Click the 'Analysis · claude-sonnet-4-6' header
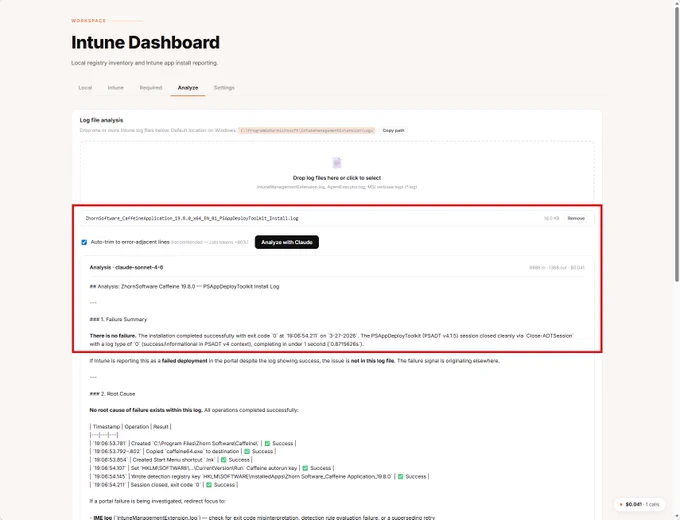This screenshot has width=680, height=520. pos(126,267)
